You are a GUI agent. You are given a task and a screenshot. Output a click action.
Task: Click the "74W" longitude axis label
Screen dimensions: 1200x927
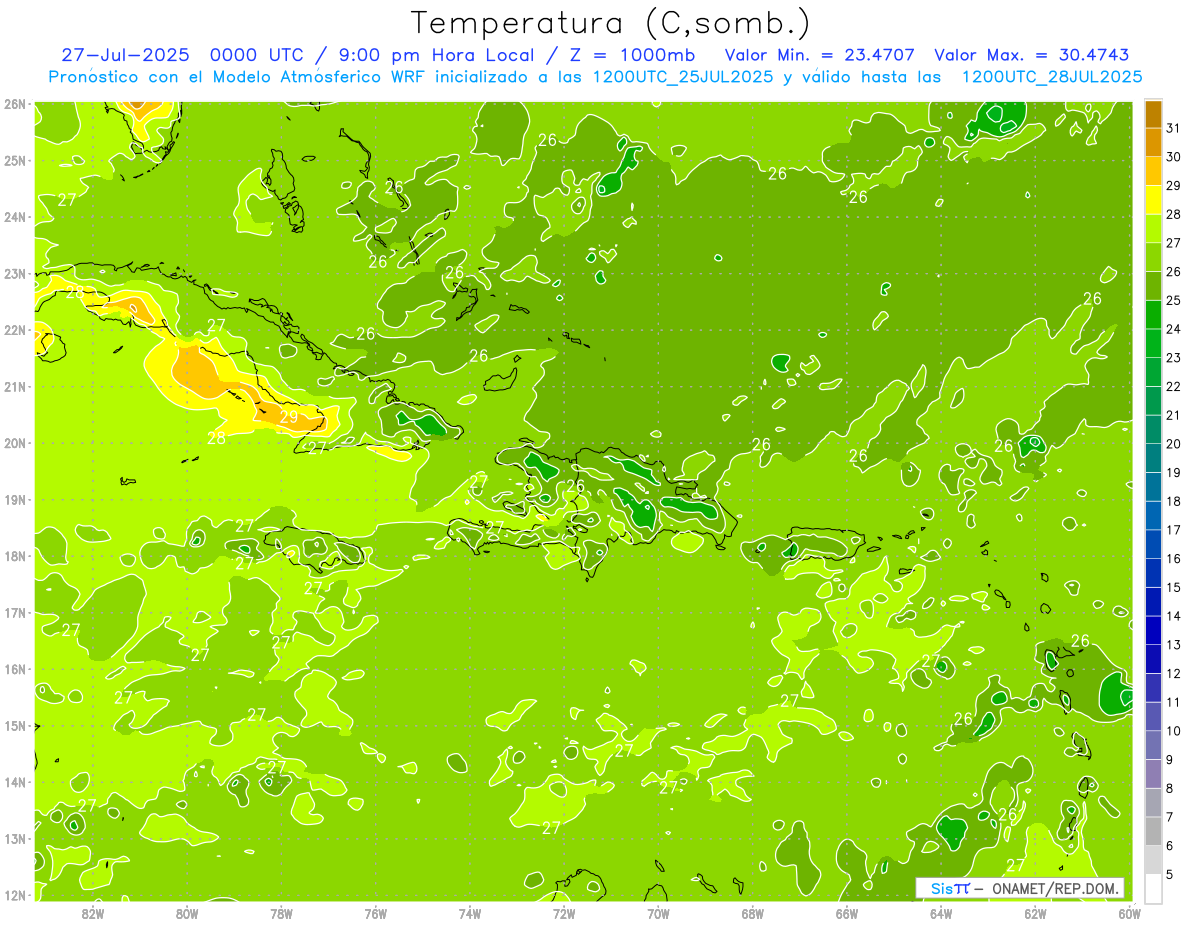[x=470, y=912]
